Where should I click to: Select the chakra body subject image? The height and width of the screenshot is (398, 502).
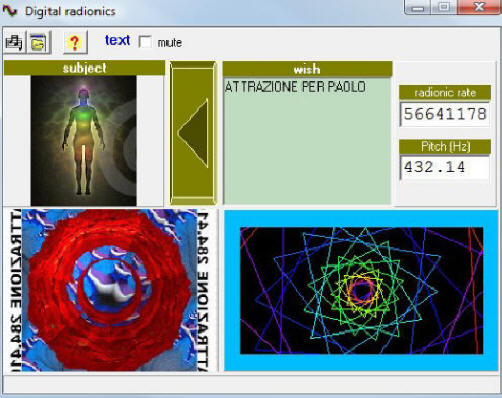point(83,140)
